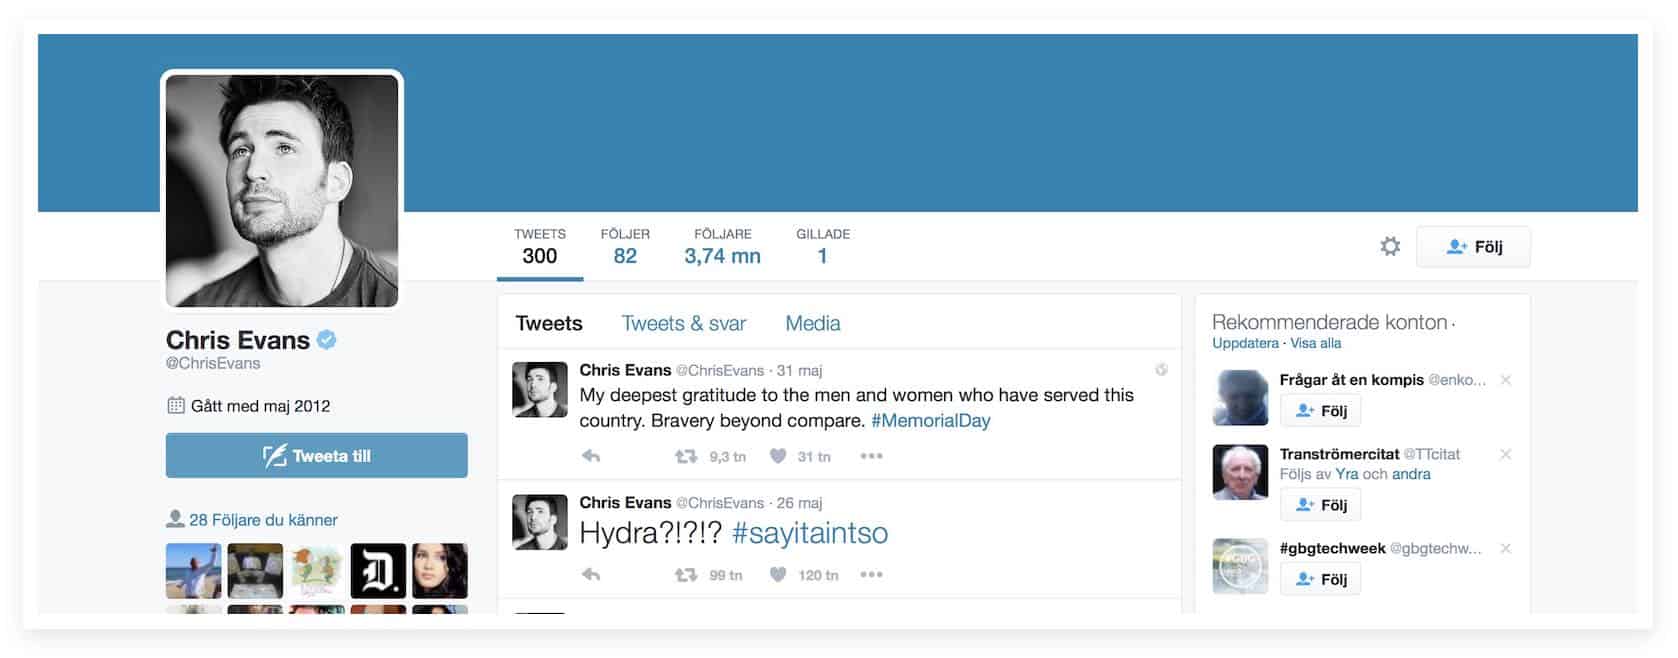This screenshot has height=658, width=1678.
Task: Open the Tweets & svar tab
Action: 684,323
